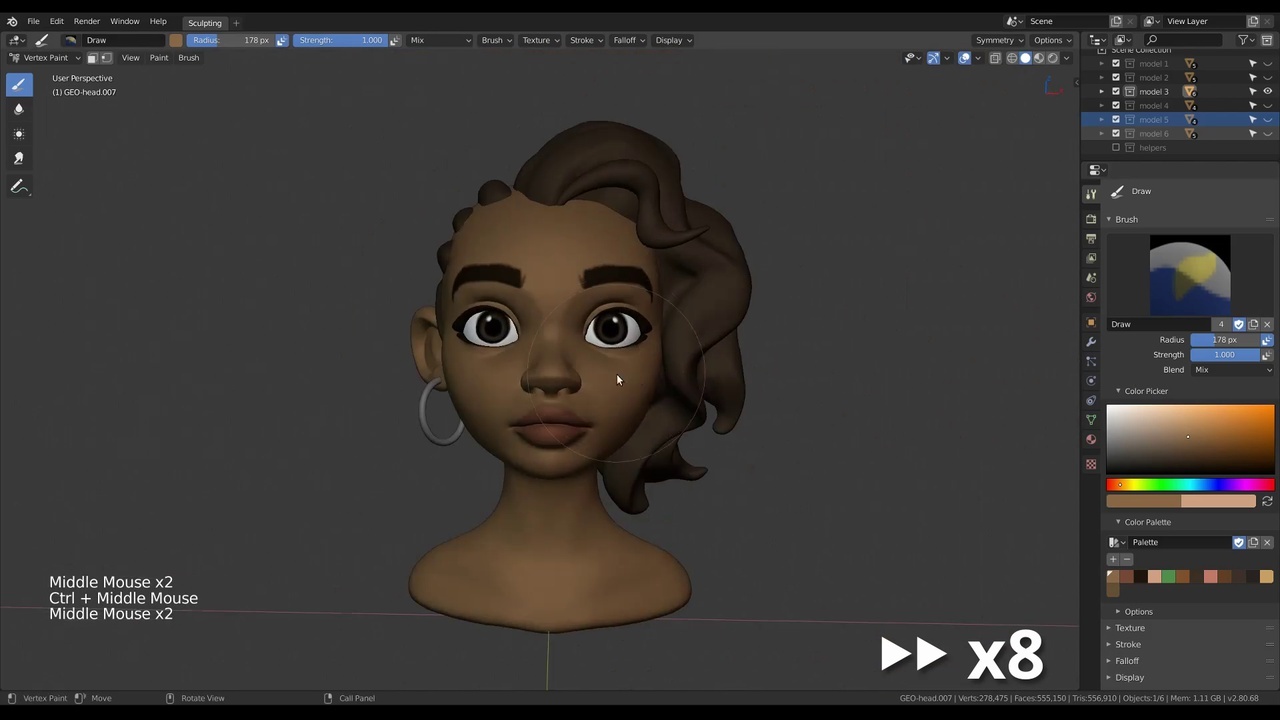
Task: Open Texture properties with the checkerboard icon
Action: click(x=1091, y=462)
